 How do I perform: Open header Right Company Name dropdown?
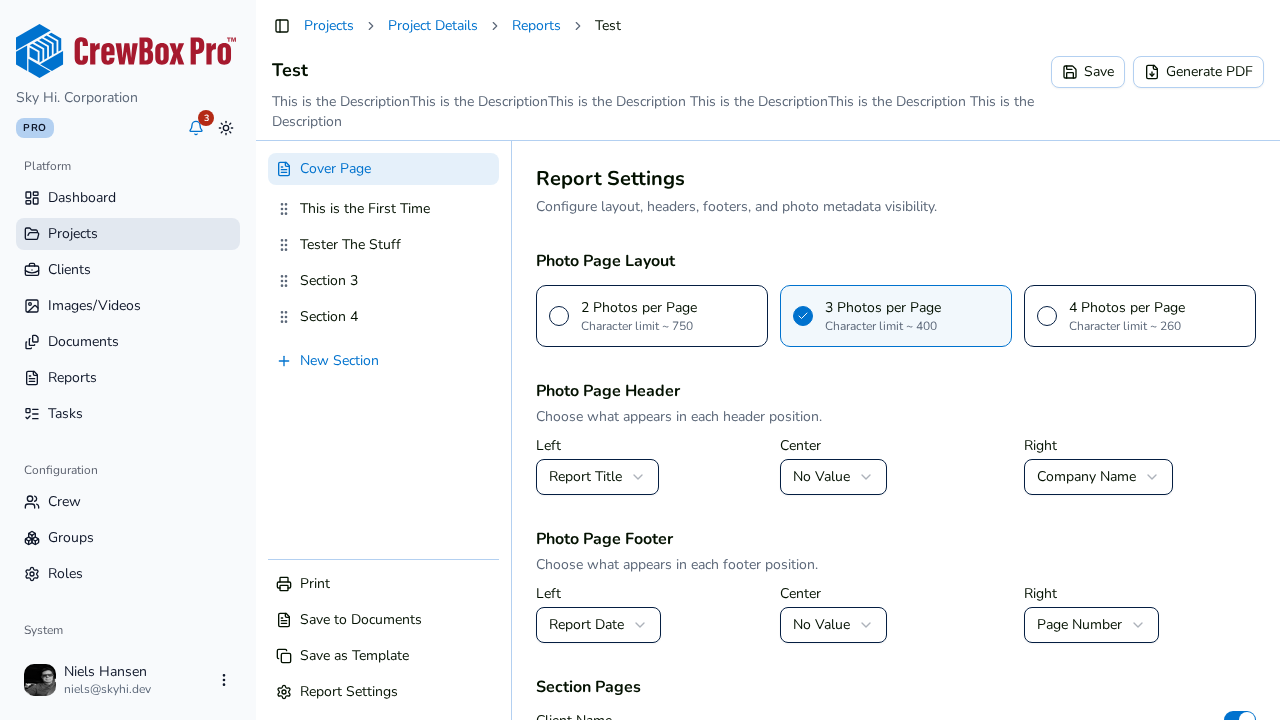(1098, 477)
